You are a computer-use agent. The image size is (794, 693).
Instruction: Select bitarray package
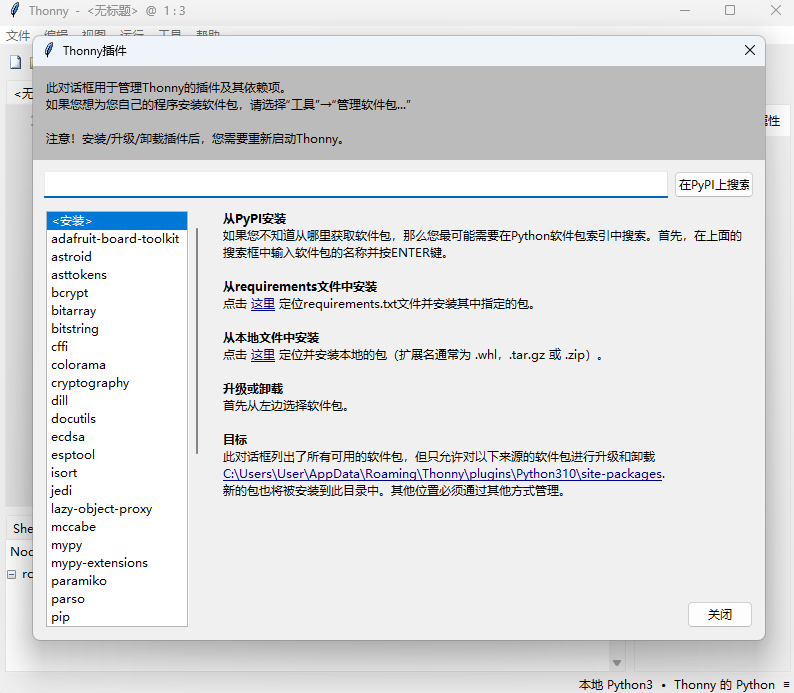(x=116, y=311)
